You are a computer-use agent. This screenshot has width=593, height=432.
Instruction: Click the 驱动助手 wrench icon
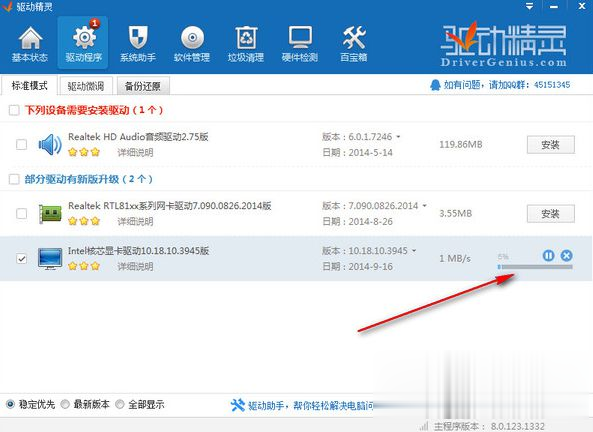[x=238, y=405]
